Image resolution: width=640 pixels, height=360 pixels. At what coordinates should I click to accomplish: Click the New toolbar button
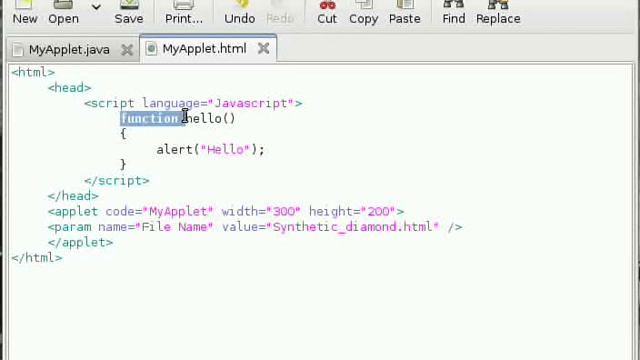[x=24, y=12]
